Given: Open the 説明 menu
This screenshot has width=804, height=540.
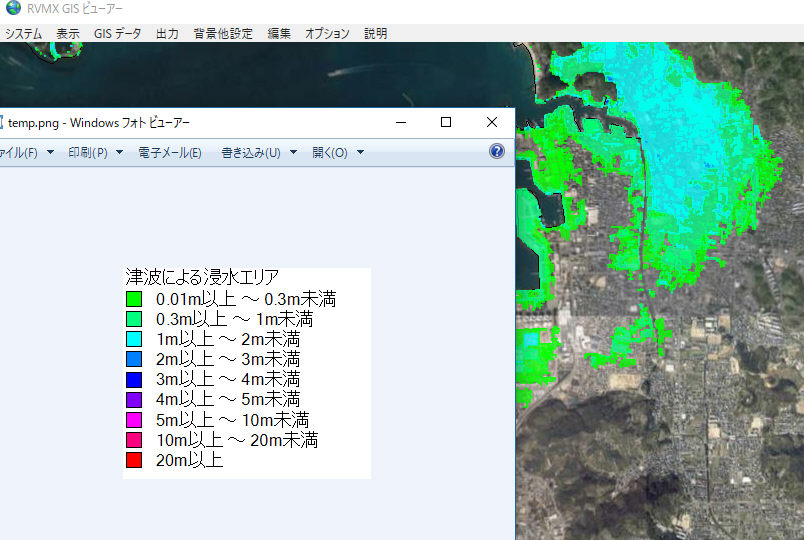Looking at the screenshot, I should coord(376,33).
